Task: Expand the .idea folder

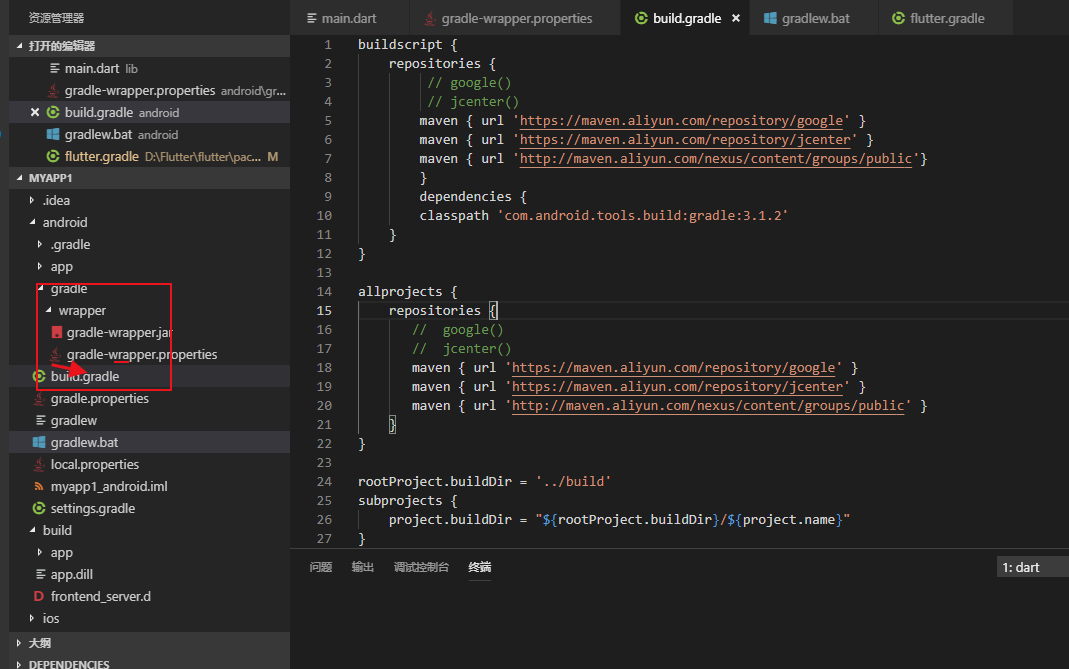Action: (32, 200)
